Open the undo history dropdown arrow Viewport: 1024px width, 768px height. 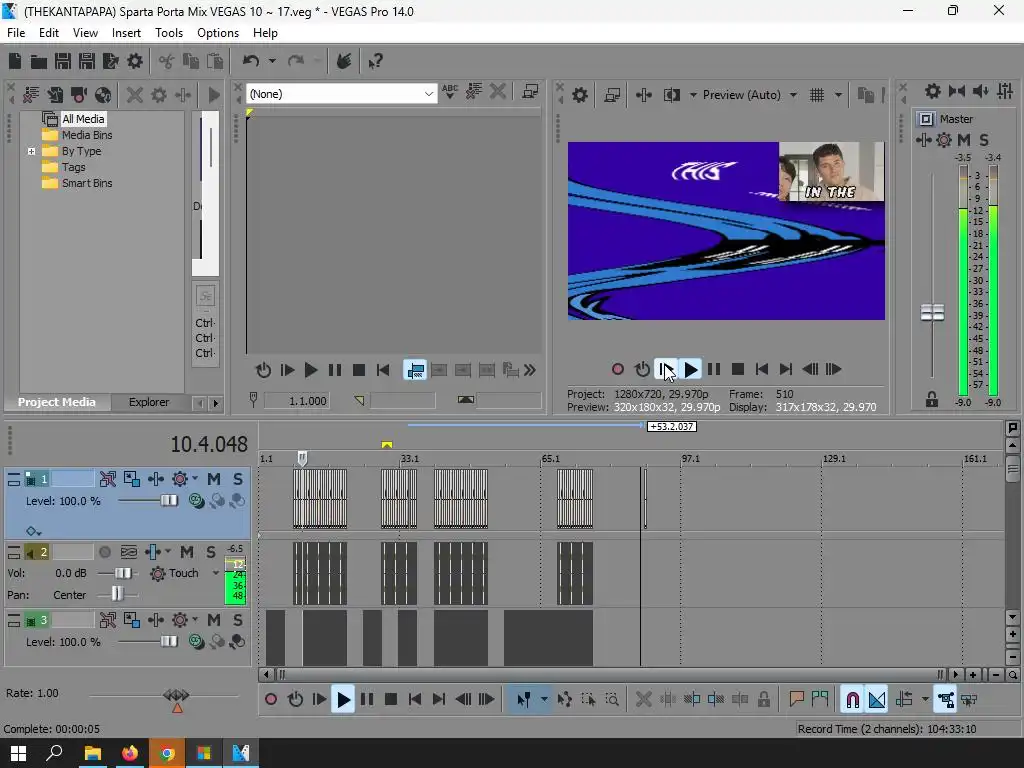pos(272,61)
